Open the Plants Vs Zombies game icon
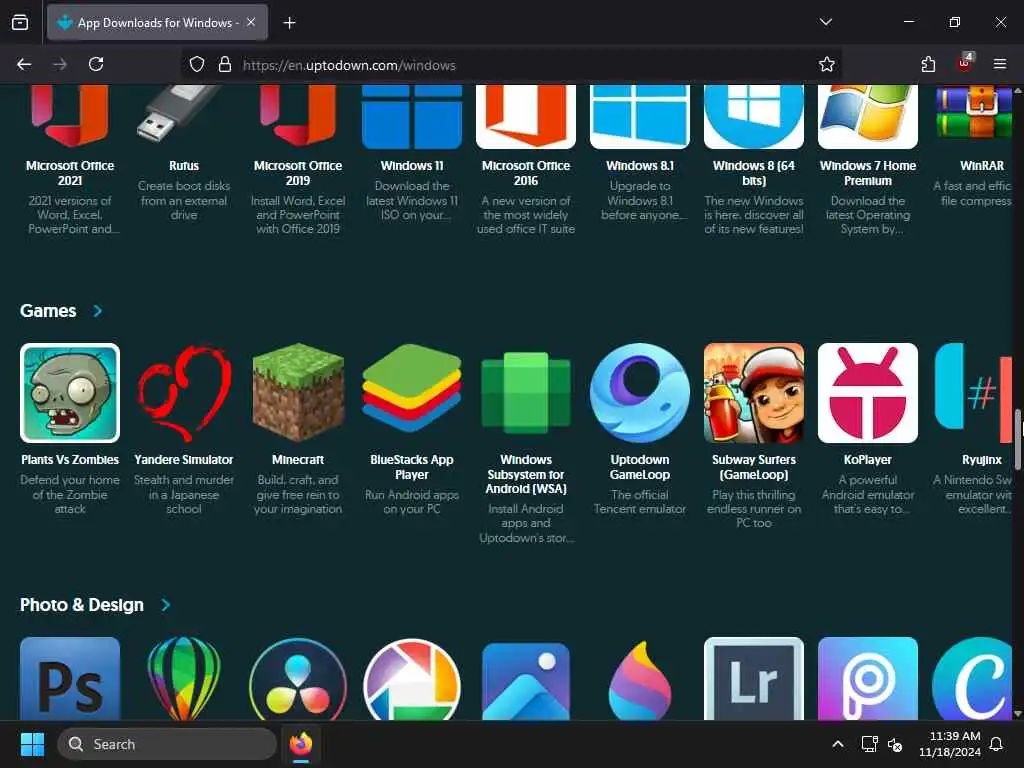Image resolution: width=1024 pixels, height=768 pixels. click(70, 392)
